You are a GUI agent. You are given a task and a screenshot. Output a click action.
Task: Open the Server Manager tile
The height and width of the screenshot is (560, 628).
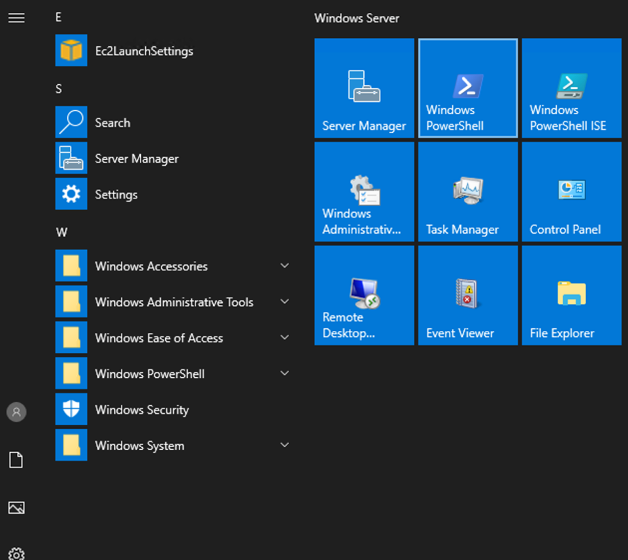[x=364, y=88]
